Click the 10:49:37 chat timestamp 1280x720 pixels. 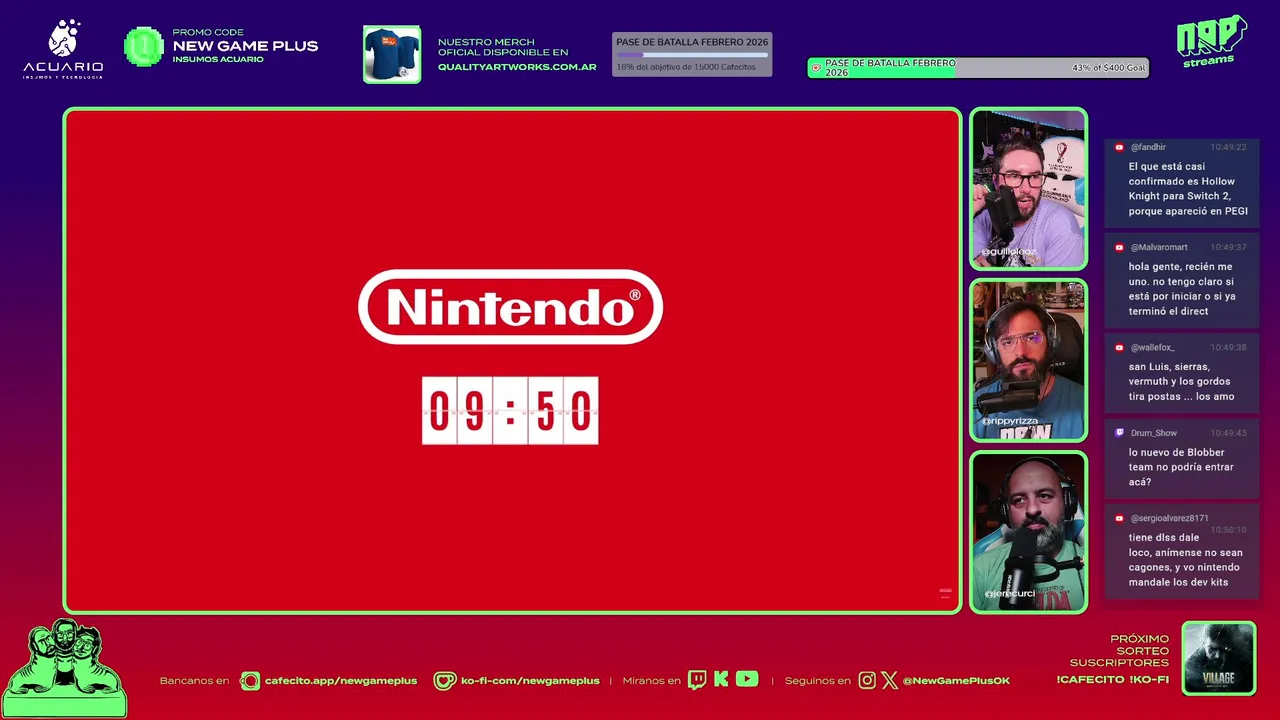(x=1228, y=247)
